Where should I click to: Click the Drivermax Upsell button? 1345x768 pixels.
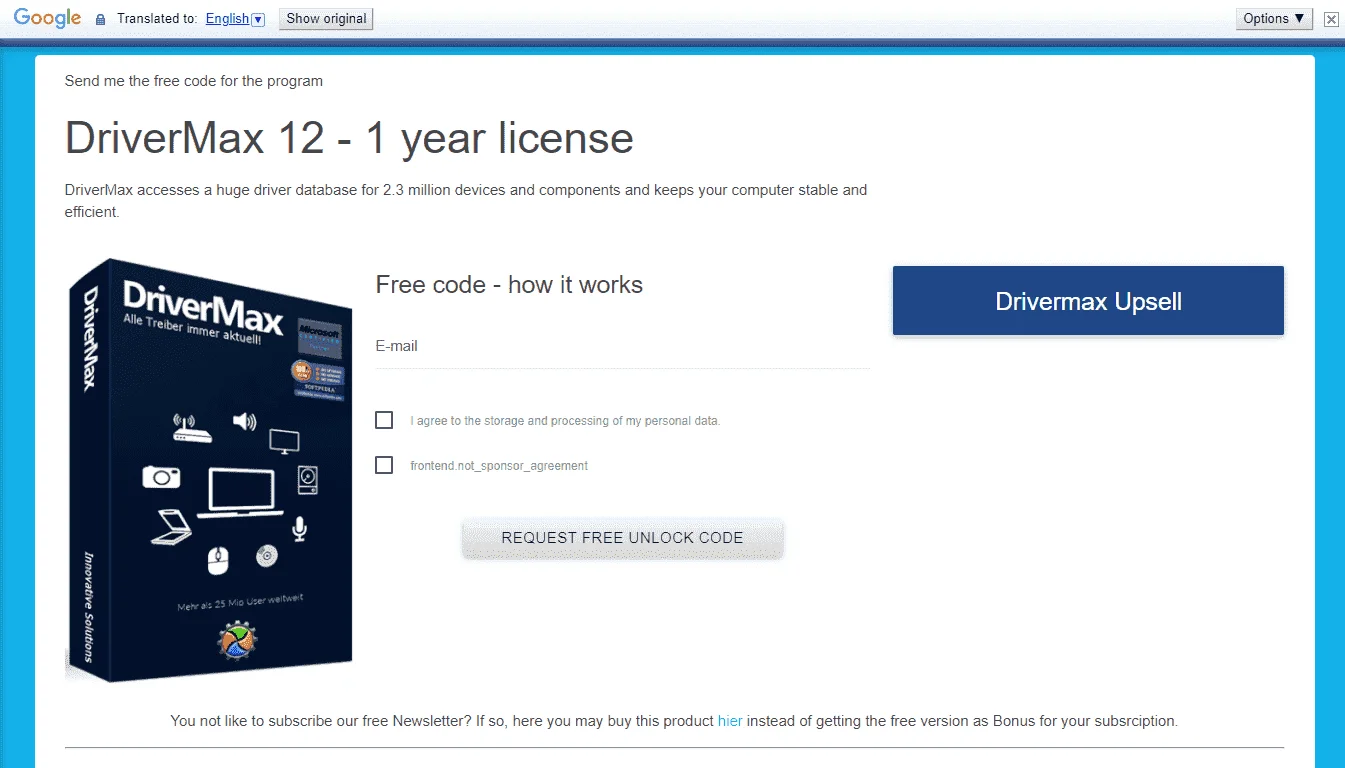(x=1088, y=301)
